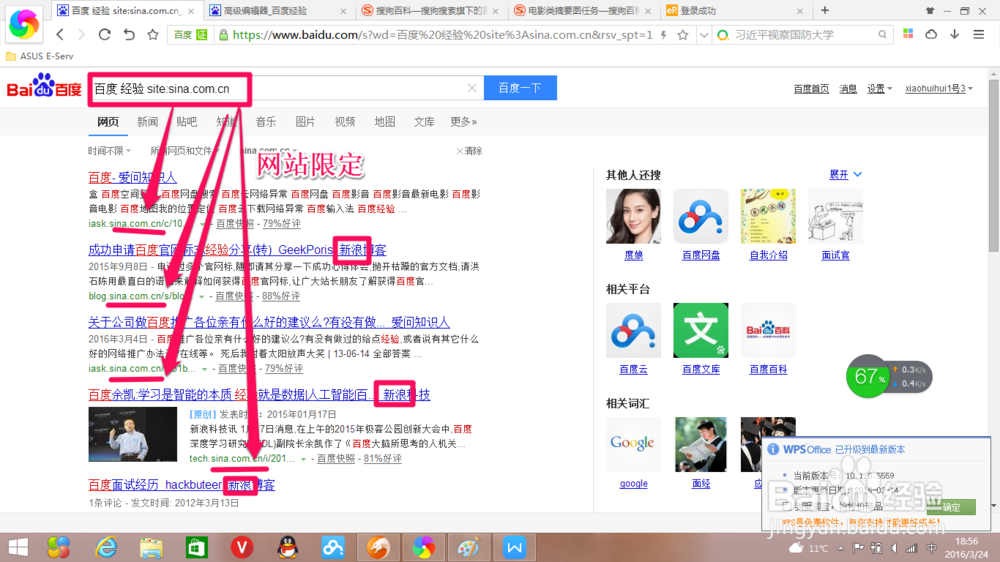Viewport: 1000px width, 562px height.
Task: Open the ASUS E-Serv bookmark folder
Action: click(x=40, y=56)
